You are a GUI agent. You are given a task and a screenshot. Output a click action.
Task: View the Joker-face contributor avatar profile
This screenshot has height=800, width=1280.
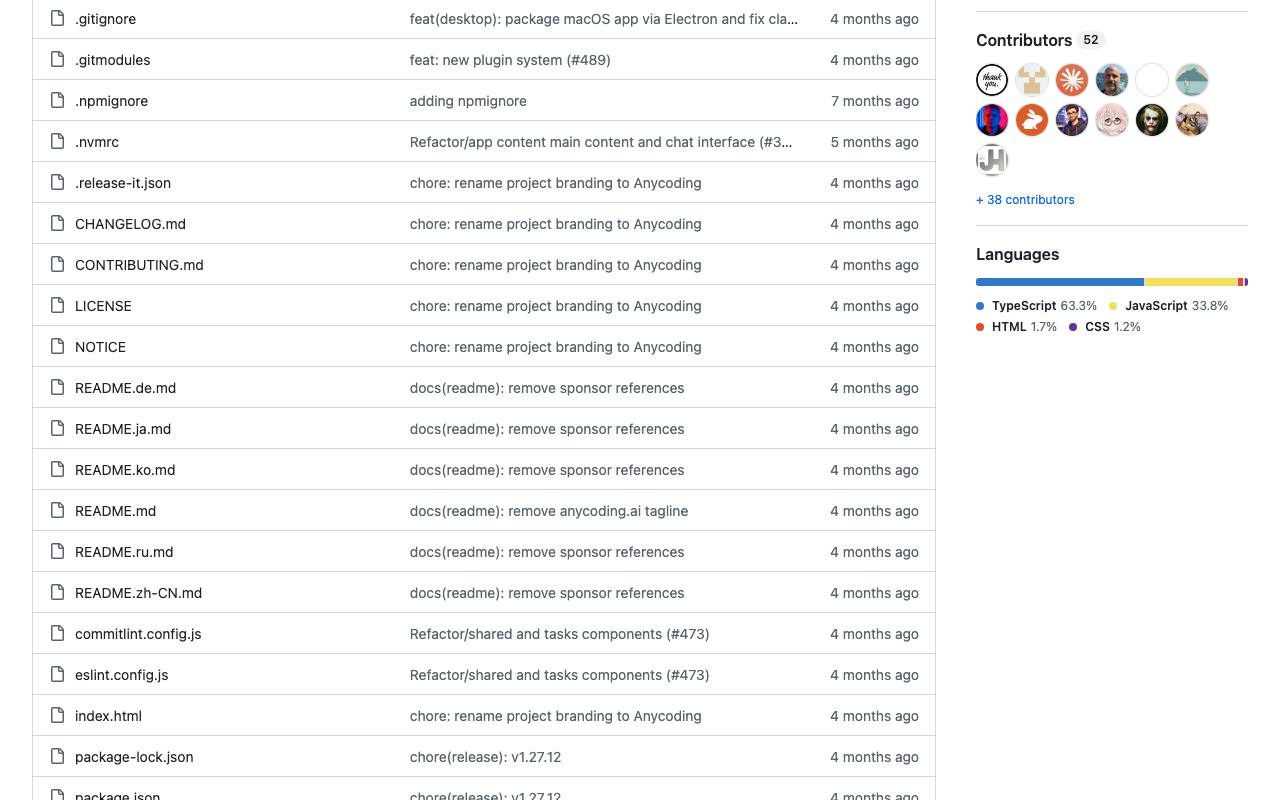click(1152, 120)
